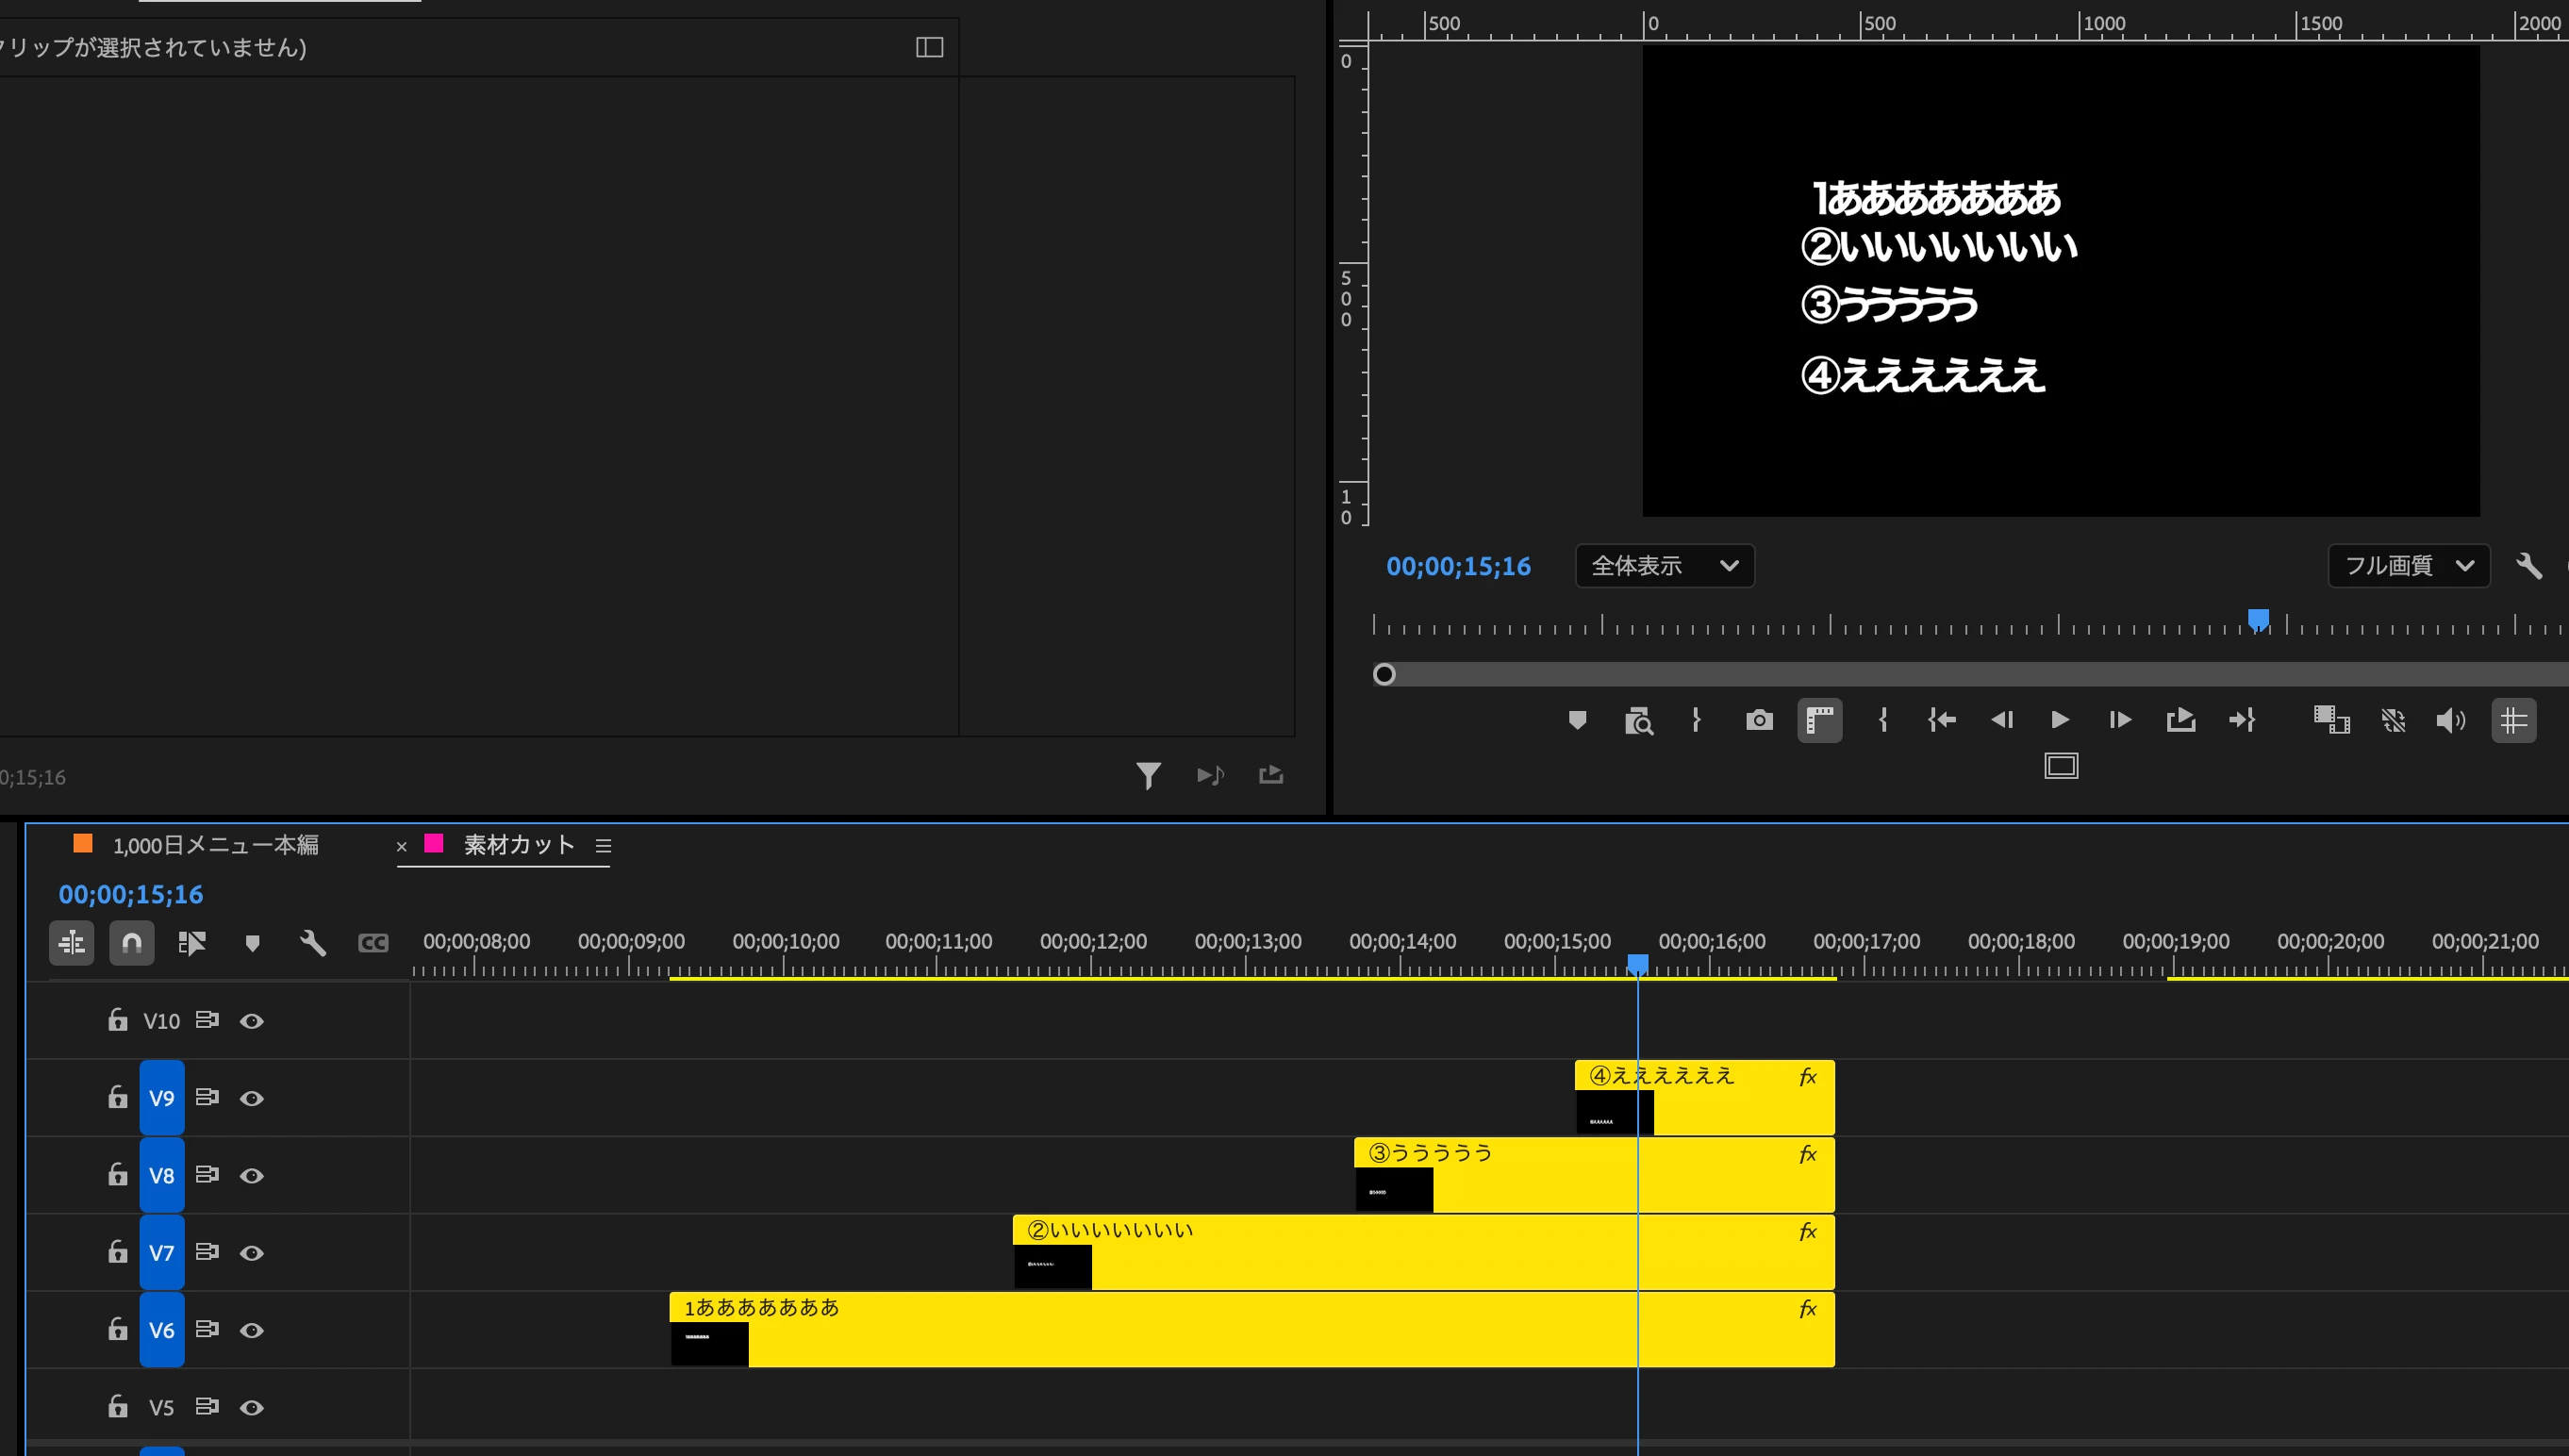Play the sequence in Program Monitor
The image size is (2569, 1456).
(2060, 720)
